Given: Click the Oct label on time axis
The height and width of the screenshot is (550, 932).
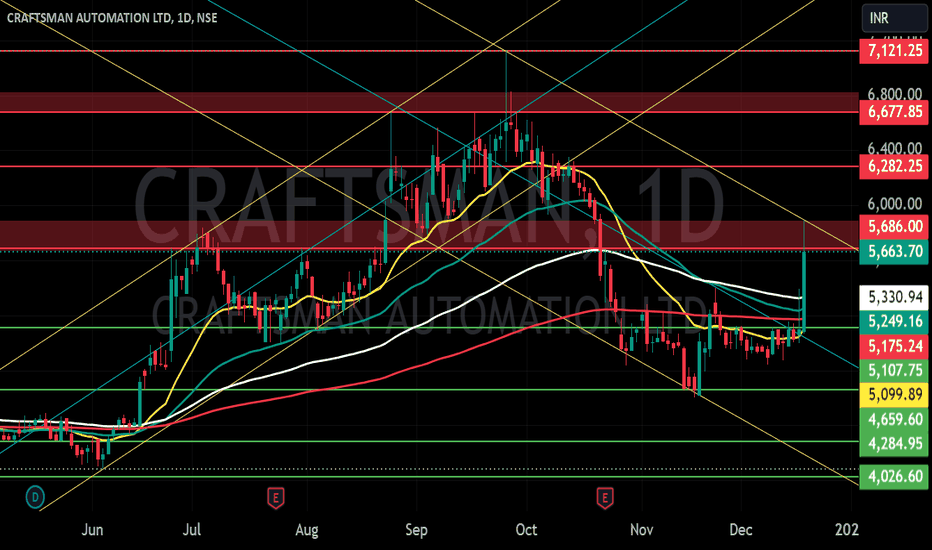Looking at the screenshot, I should point(527,529).
